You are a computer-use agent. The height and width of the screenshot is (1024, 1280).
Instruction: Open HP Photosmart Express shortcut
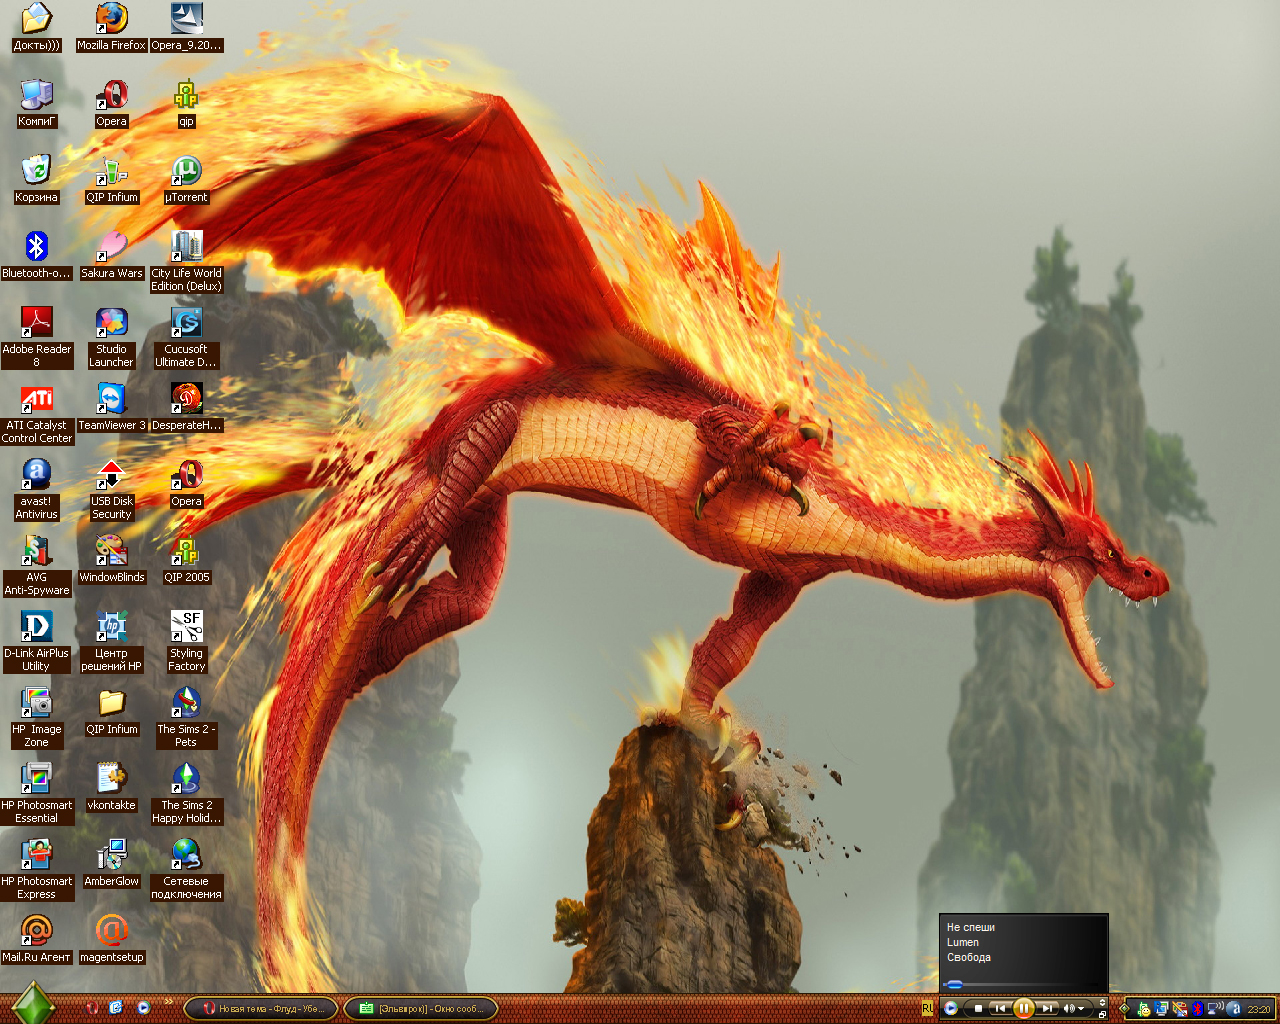tap(36, 870)
